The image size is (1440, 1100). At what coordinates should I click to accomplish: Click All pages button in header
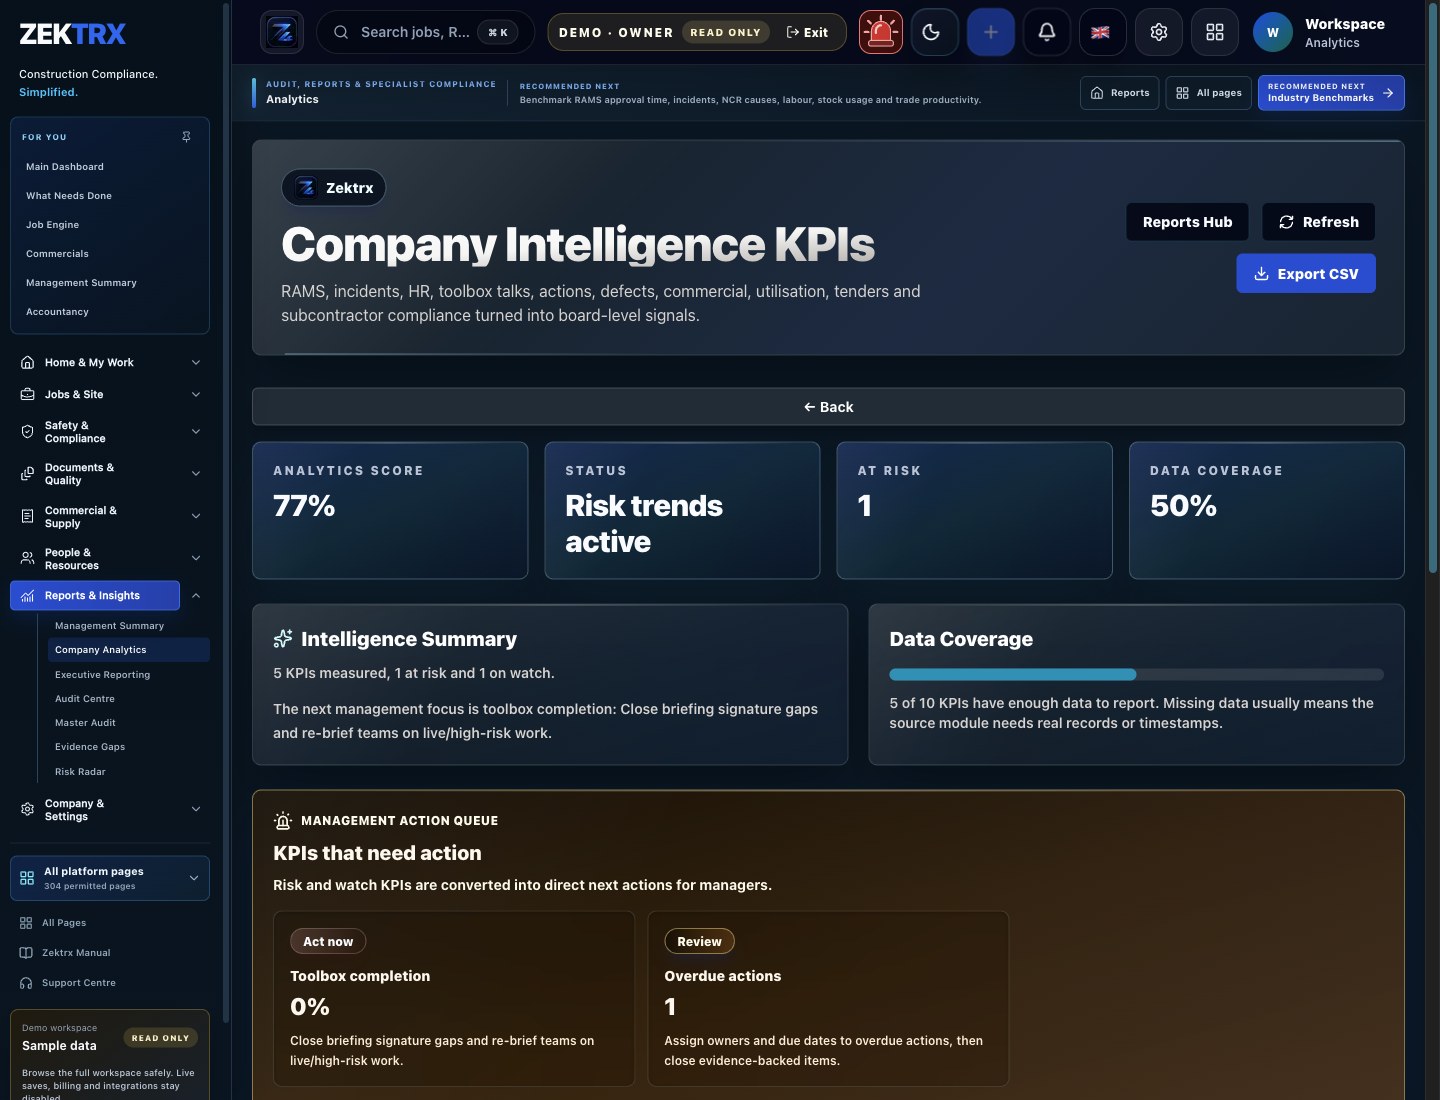(1208, 93)
